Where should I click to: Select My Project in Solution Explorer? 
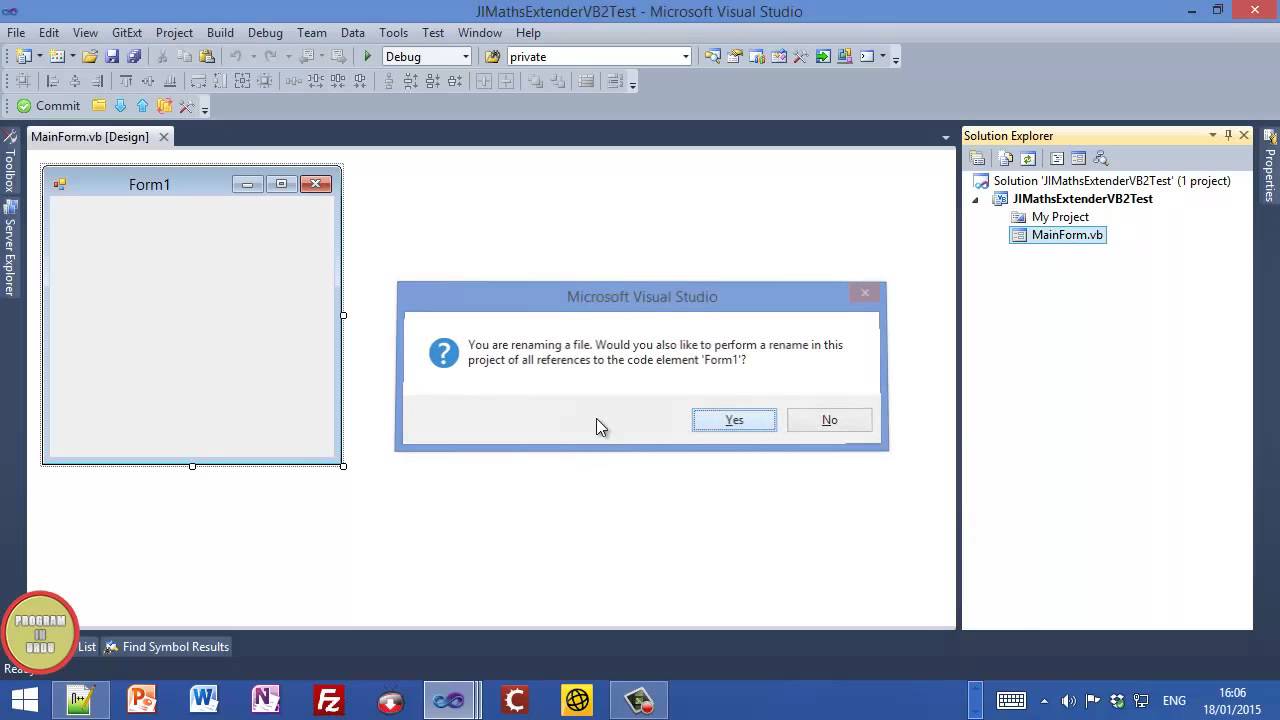[1050, 217]
